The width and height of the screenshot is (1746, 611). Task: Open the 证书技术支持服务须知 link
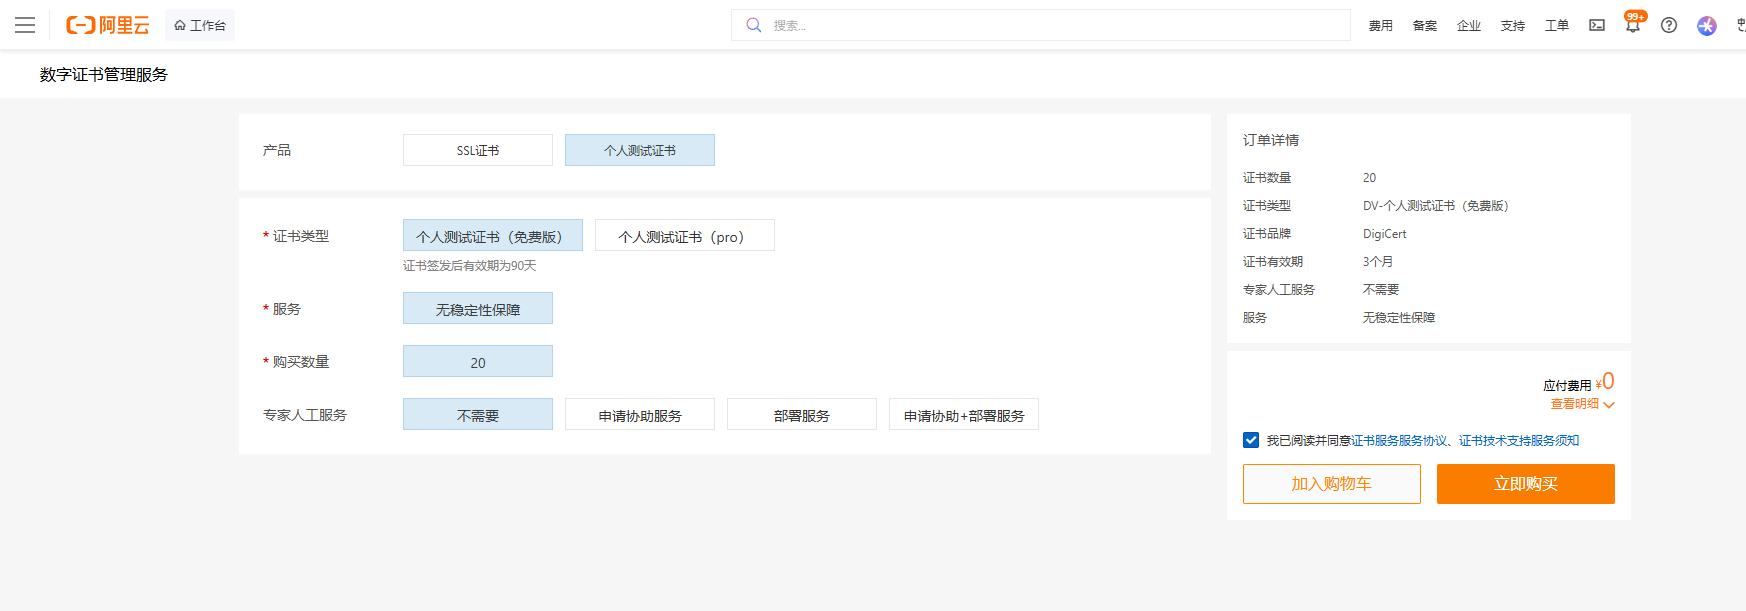pyautogui.click(x=1518, y=441)
